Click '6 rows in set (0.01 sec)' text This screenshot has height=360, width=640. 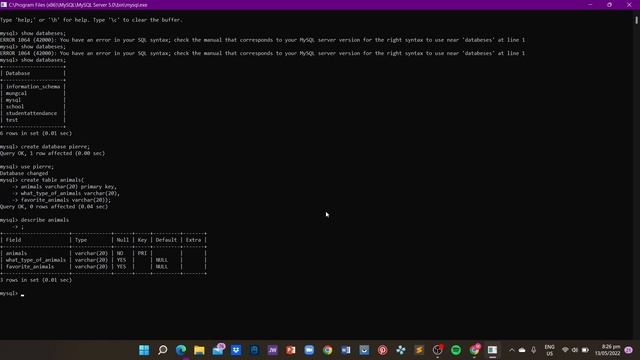[36, 133]
